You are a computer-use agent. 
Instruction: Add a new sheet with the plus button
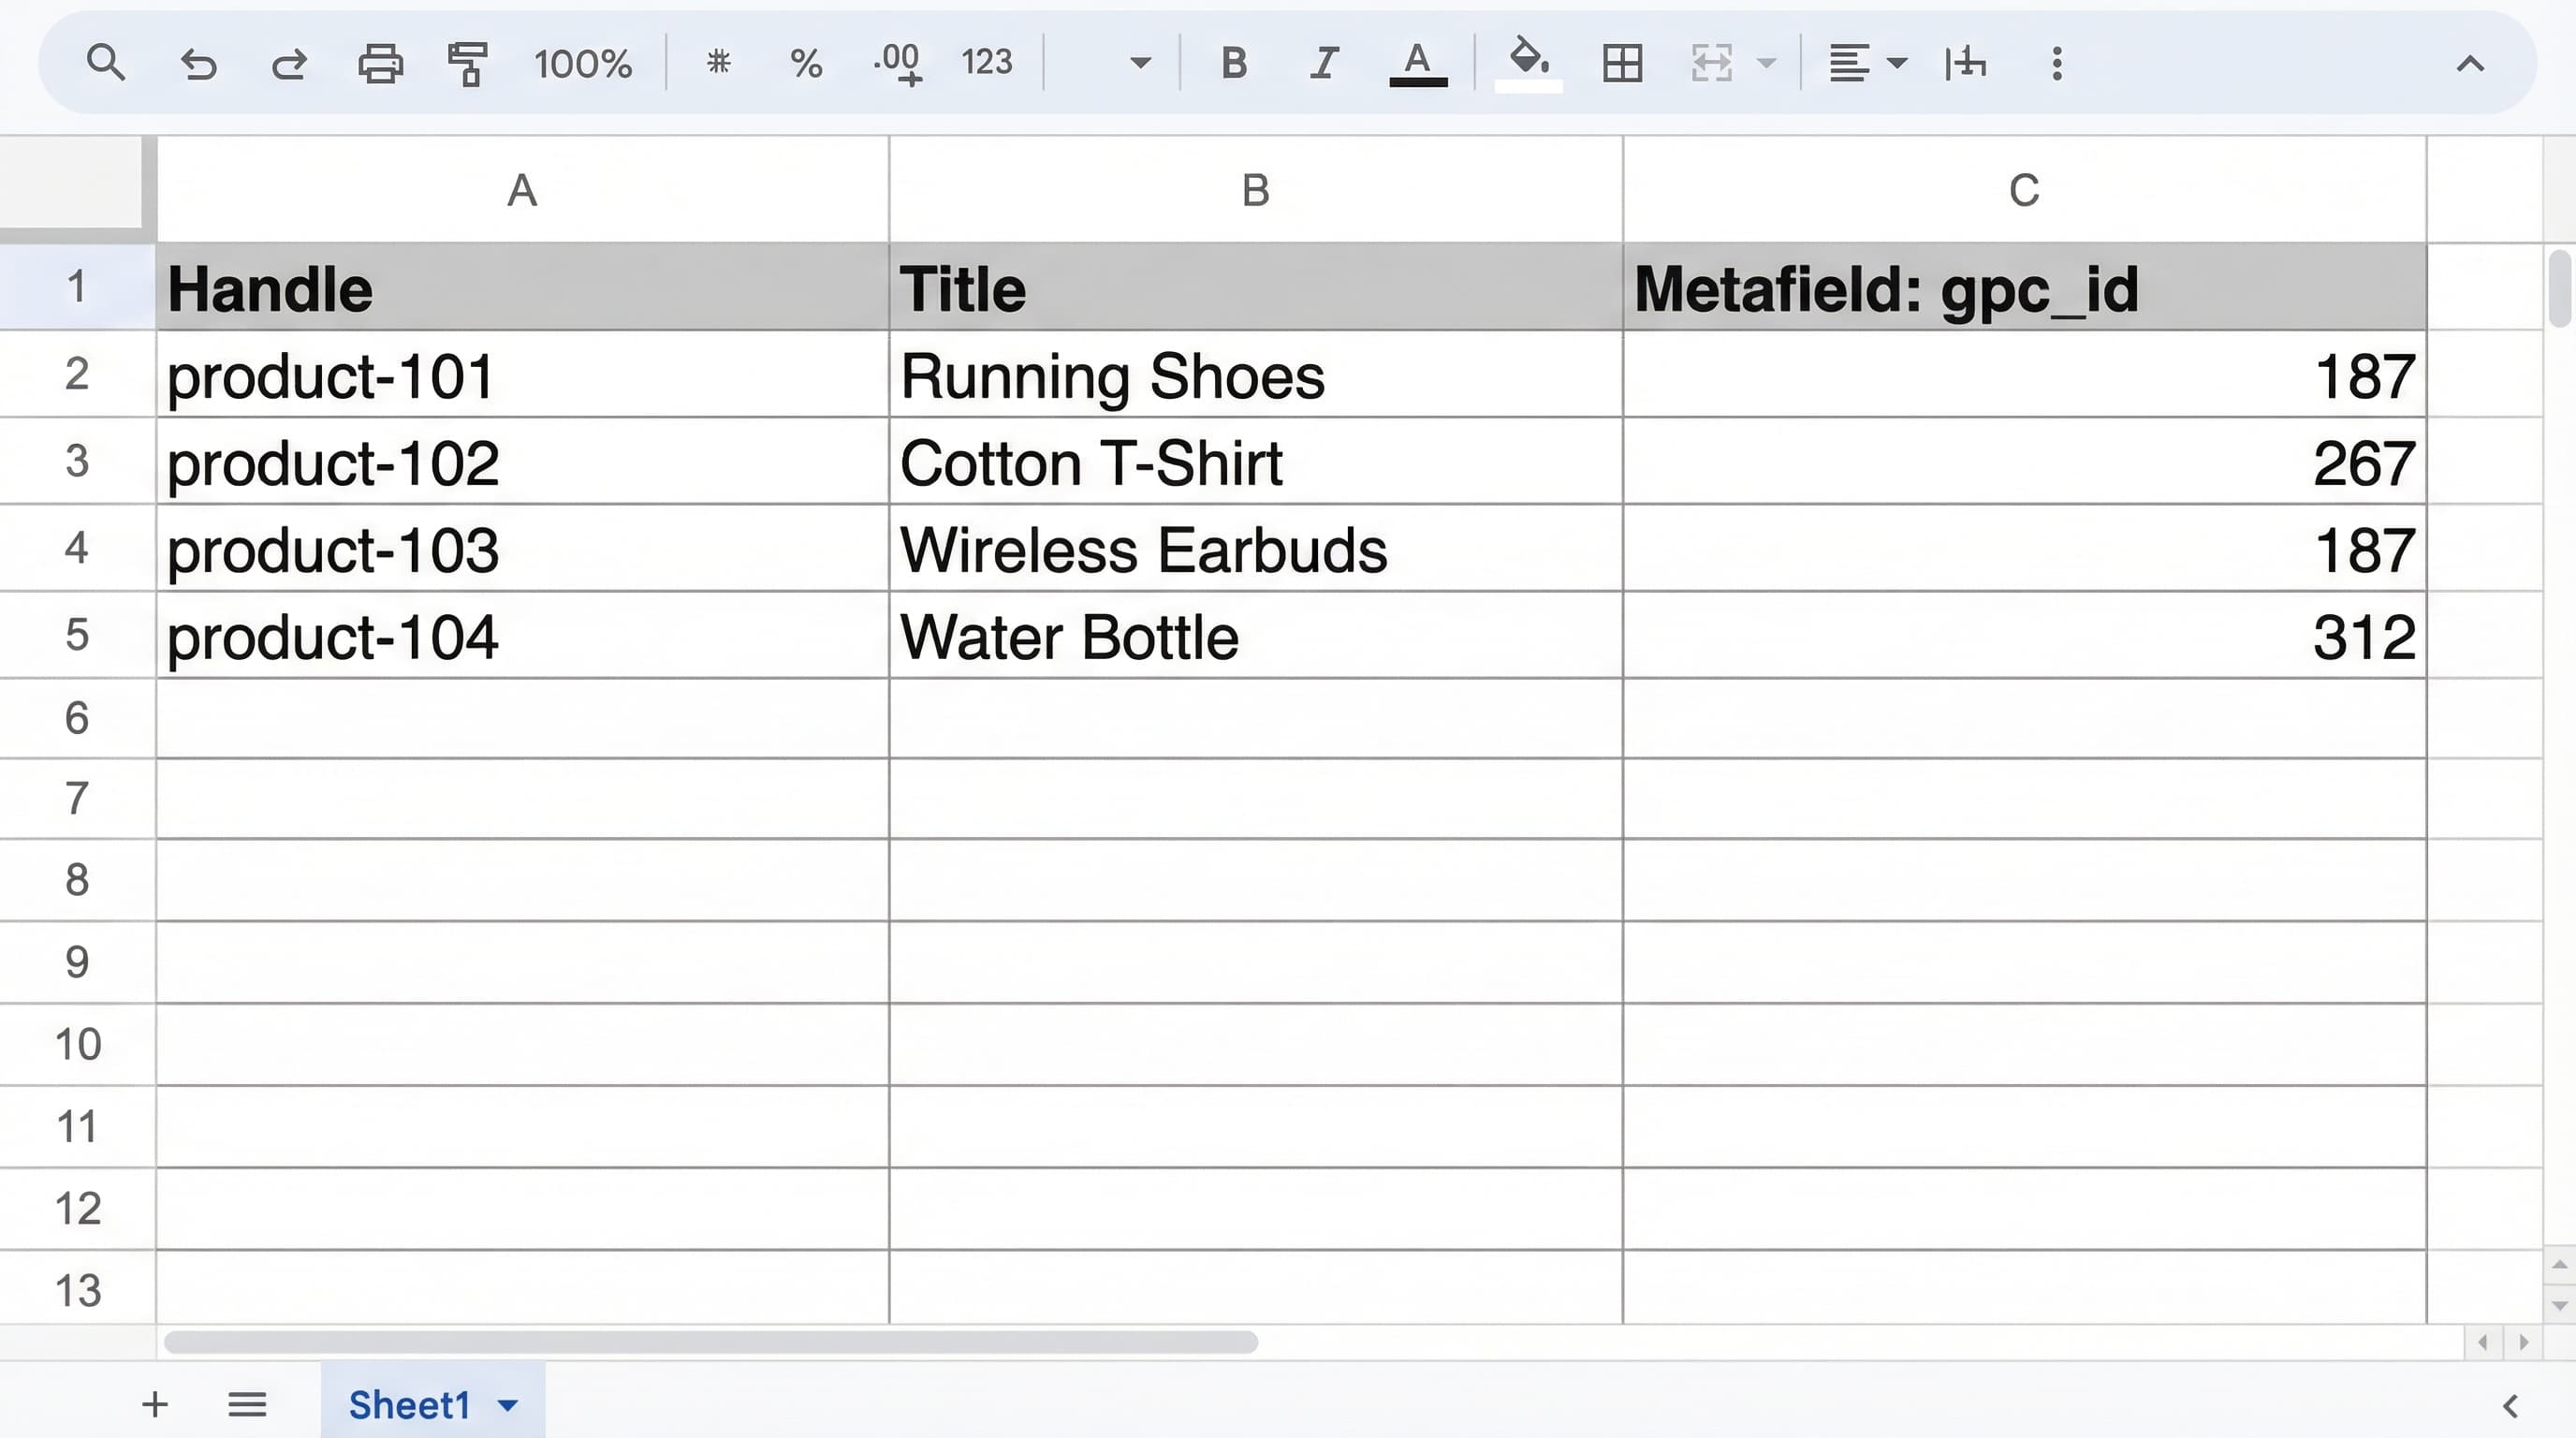pos(155,1404)
